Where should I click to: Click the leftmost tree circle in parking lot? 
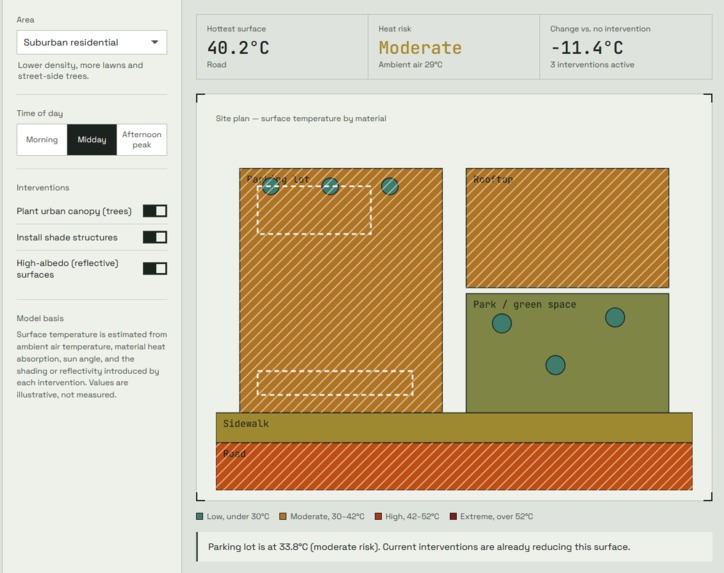pos(271,186)
